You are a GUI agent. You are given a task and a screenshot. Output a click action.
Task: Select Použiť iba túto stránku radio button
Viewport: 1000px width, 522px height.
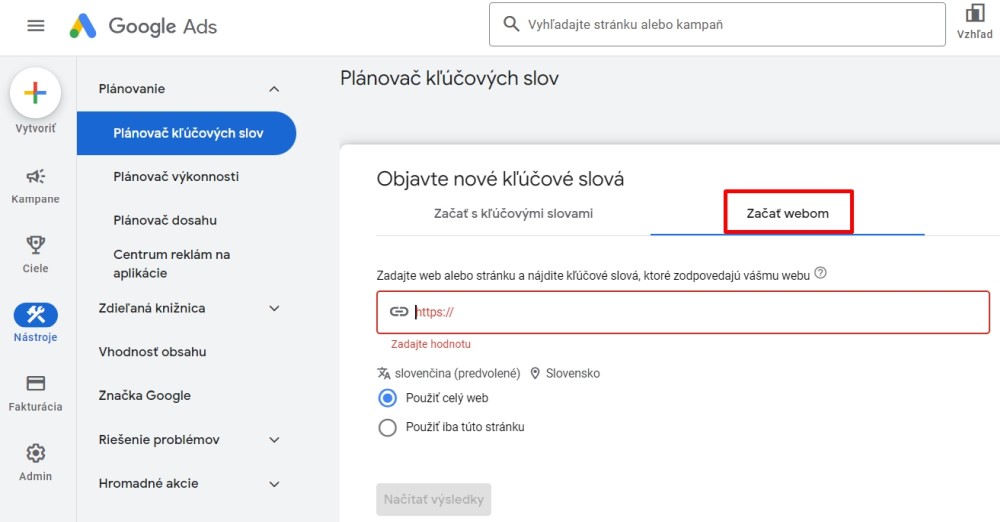(x=387, y=427)
